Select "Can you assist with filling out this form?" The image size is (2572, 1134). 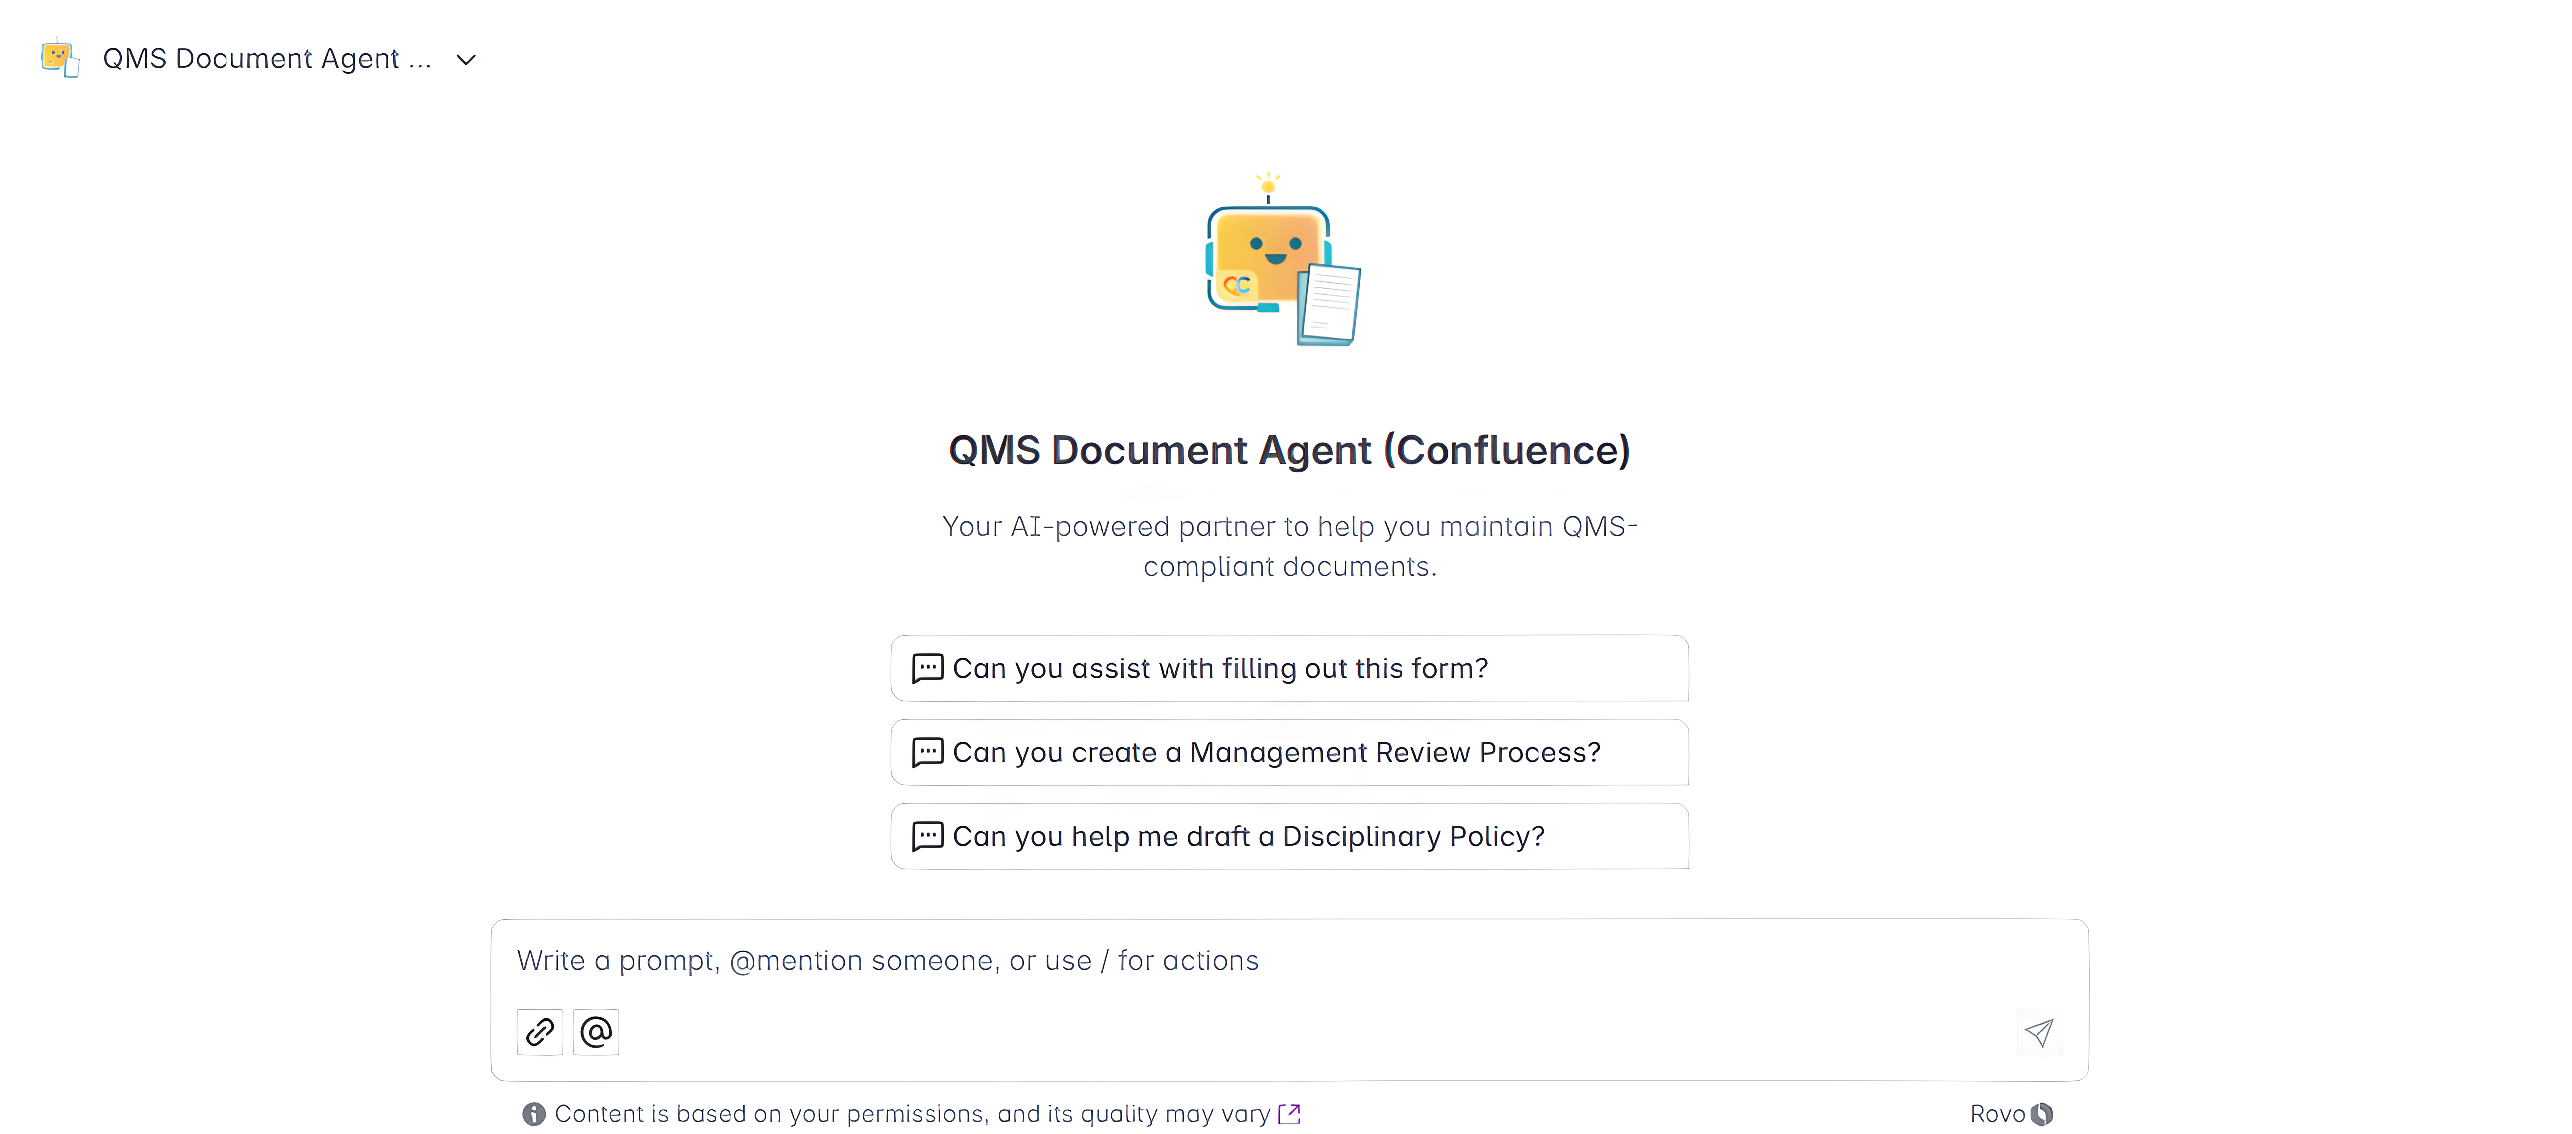click(x=1288, y=668)
